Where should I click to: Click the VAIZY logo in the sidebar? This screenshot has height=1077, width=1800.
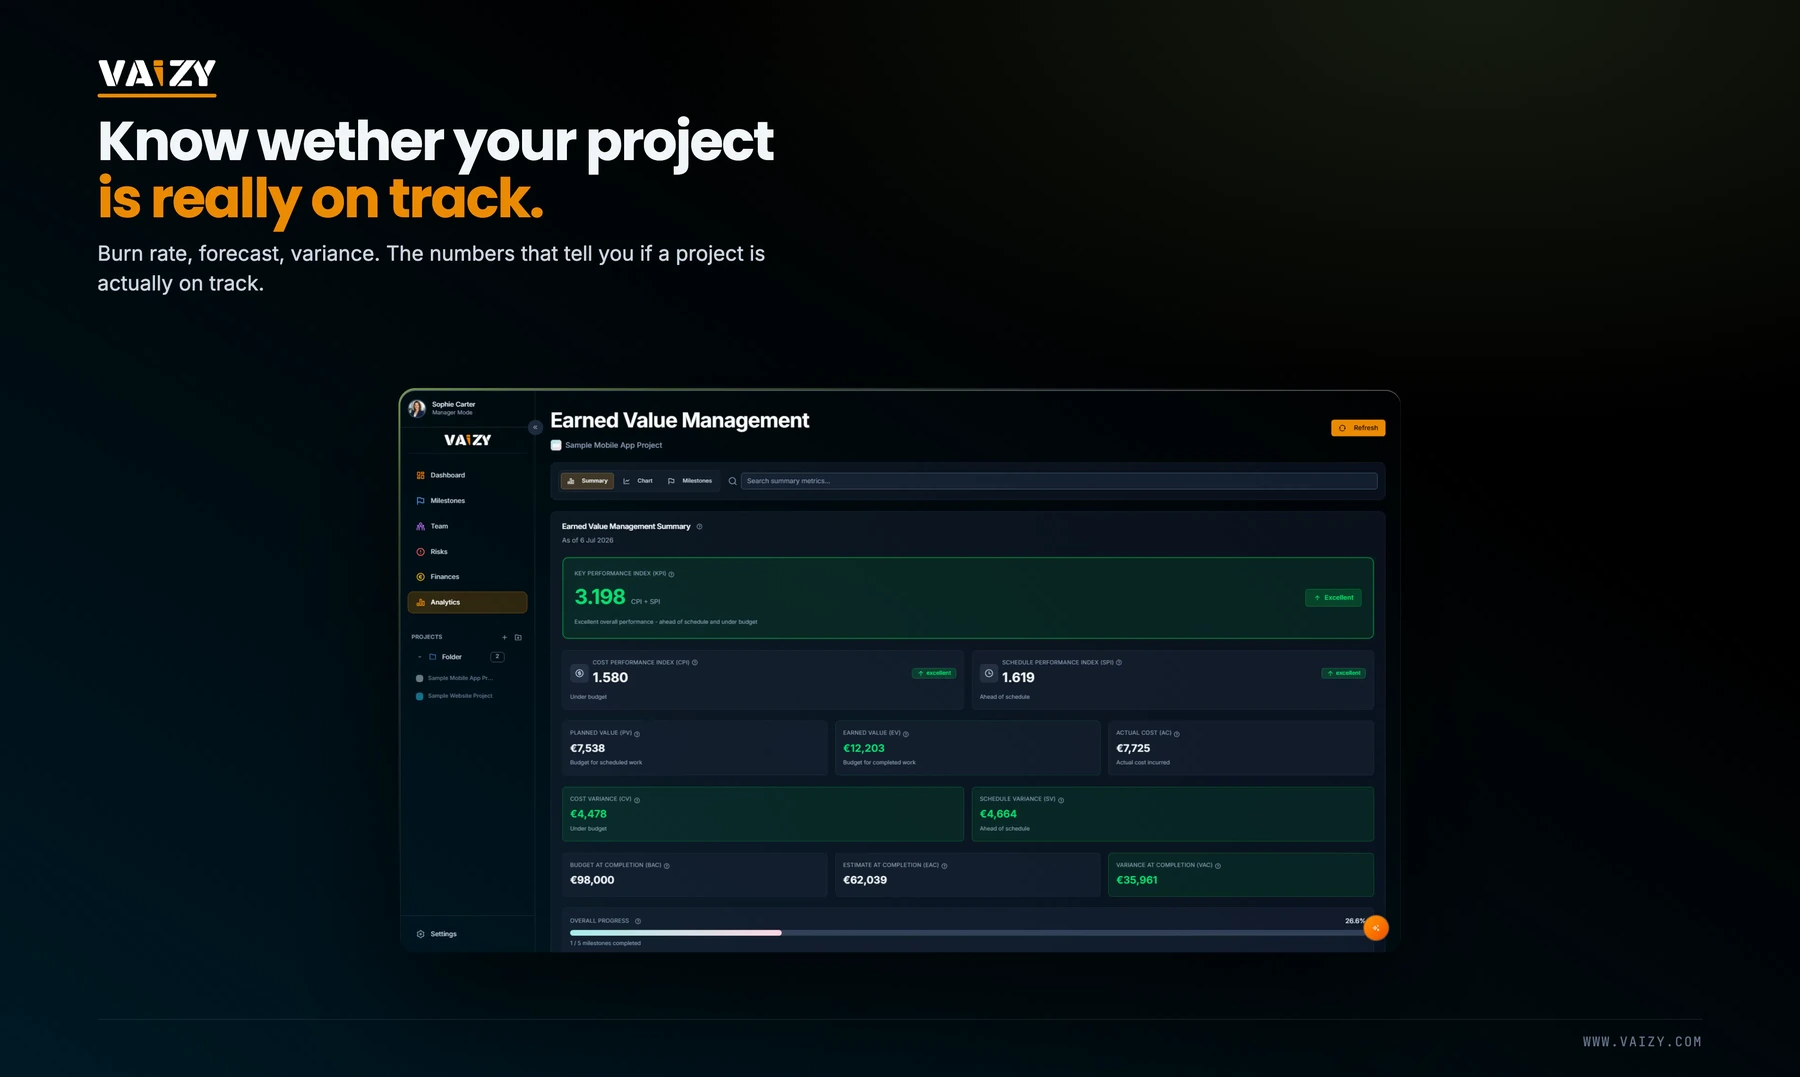[468, 440]
